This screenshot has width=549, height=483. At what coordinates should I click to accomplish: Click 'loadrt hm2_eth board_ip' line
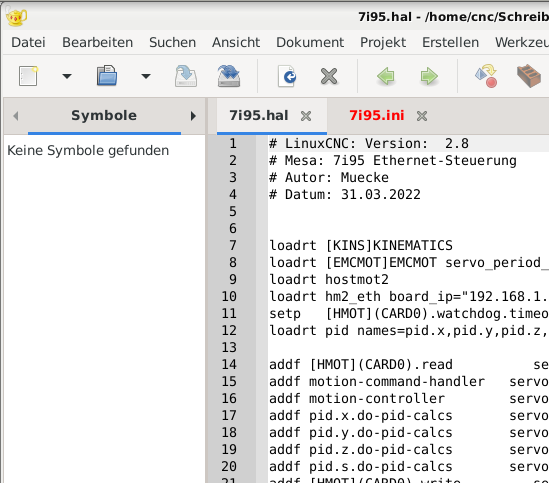pyautogui.click(x=409, y=297)
